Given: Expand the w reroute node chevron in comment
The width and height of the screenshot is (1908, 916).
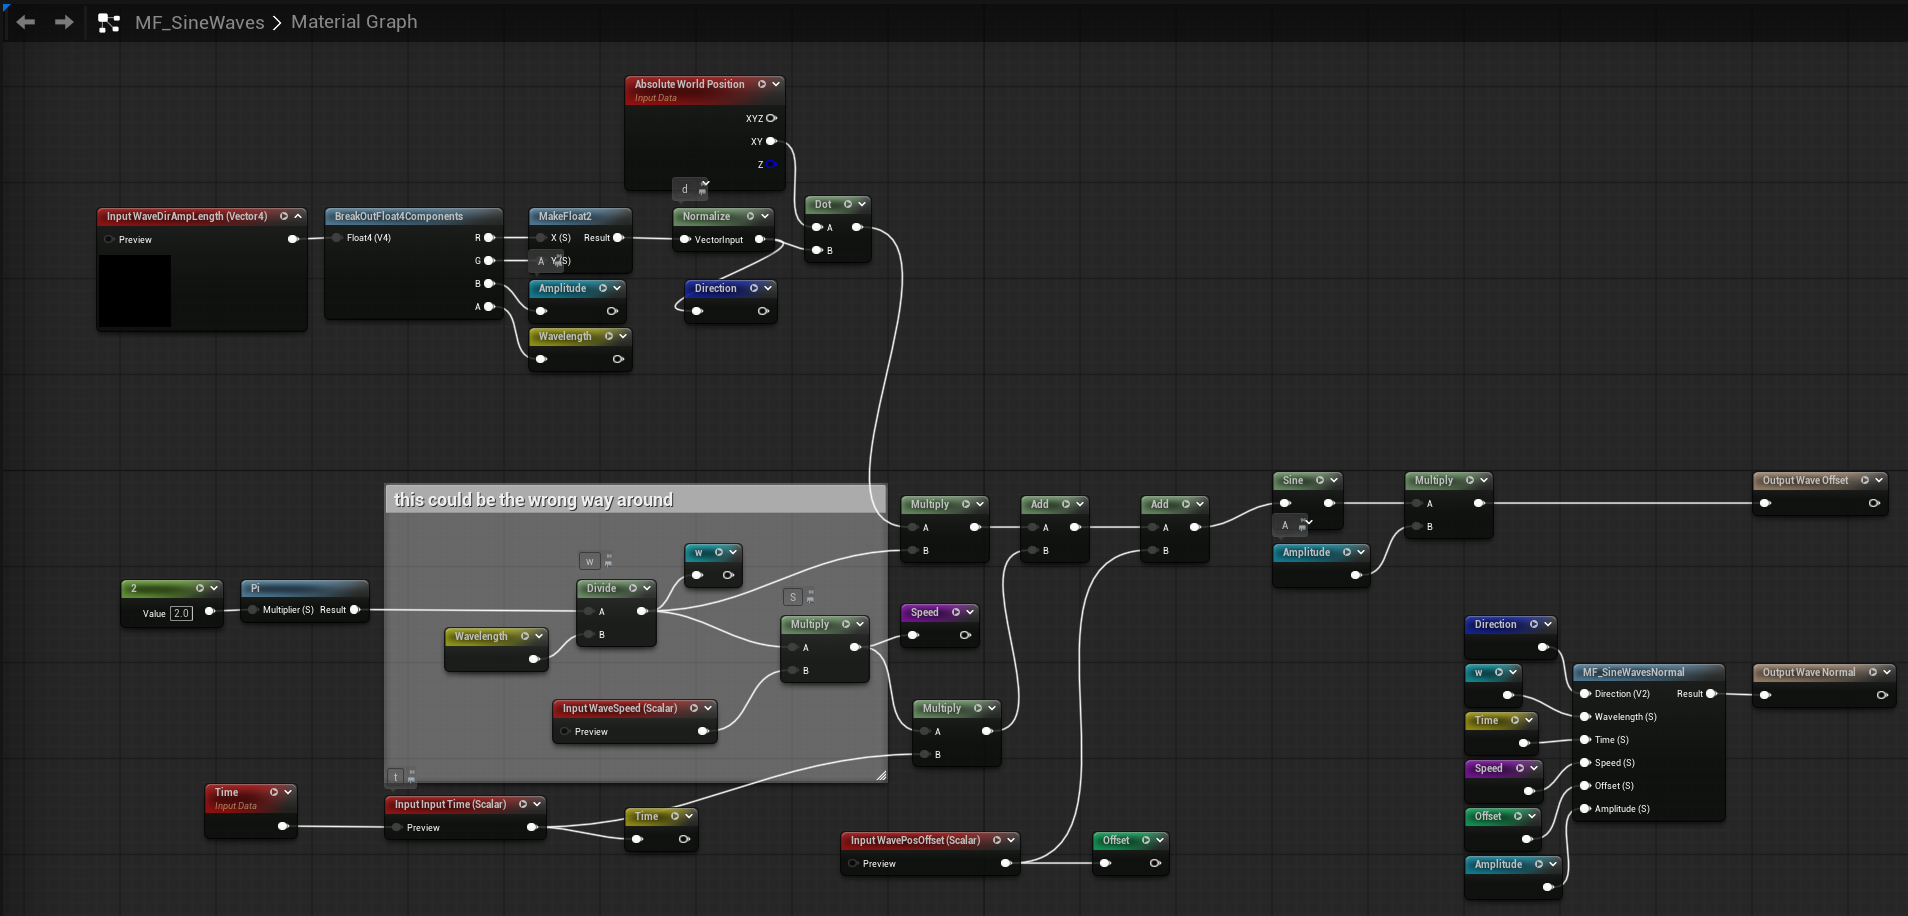Looking at the screenshot, I should pos(733,552).
